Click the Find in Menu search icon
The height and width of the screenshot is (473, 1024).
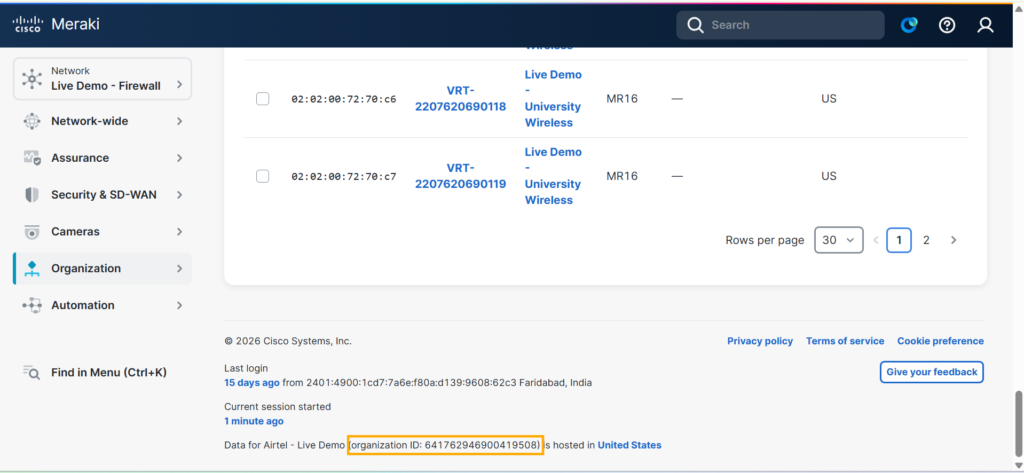[x=31, y=372]
